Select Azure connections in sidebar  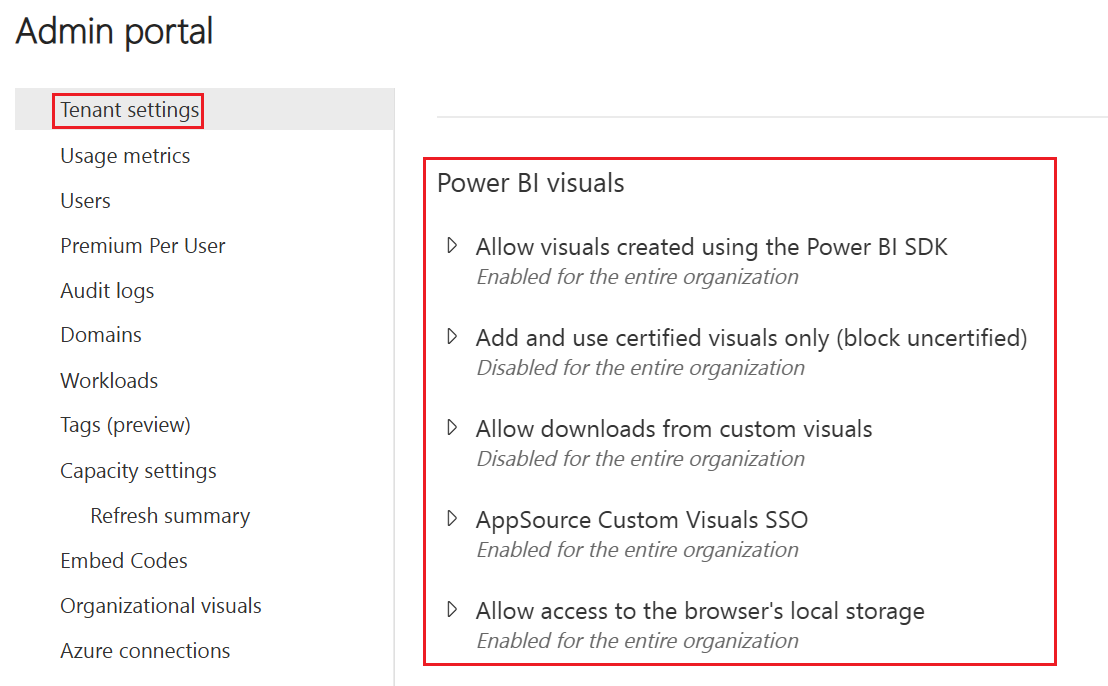145,651
